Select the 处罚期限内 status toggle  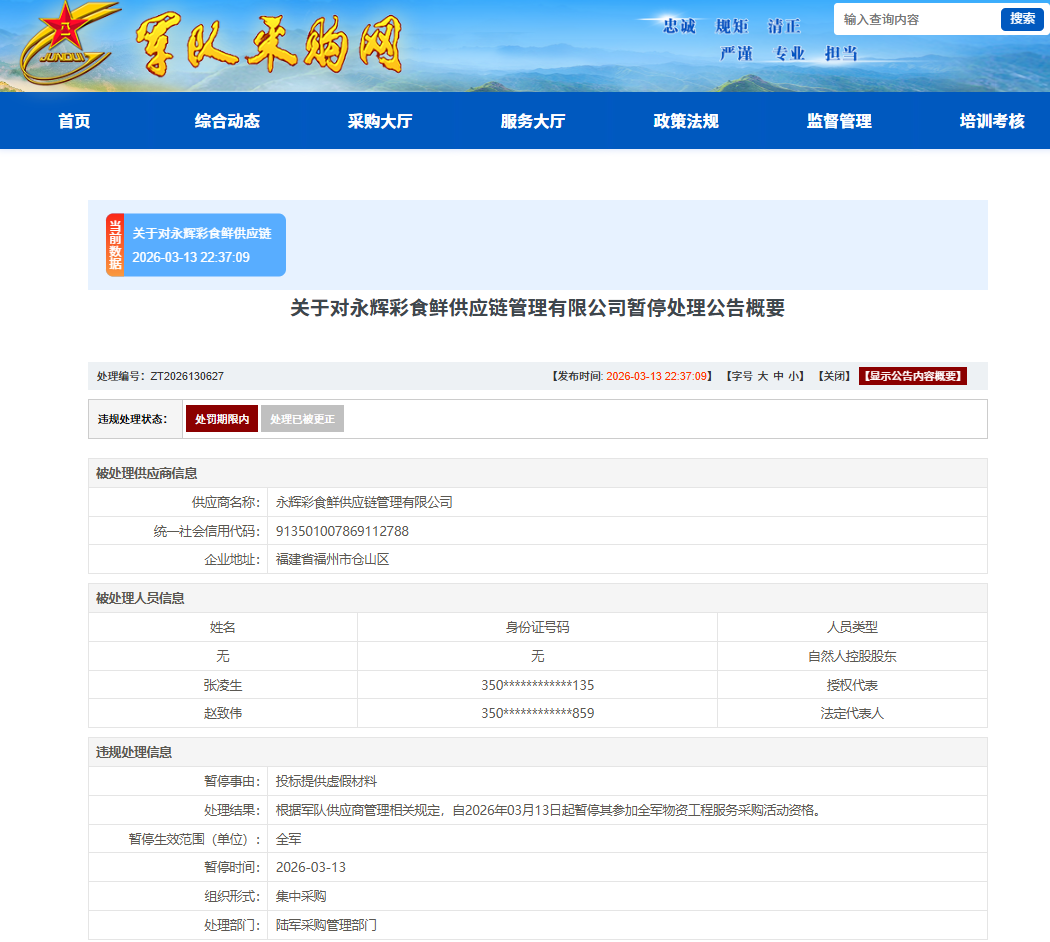[x=220, y=418]
